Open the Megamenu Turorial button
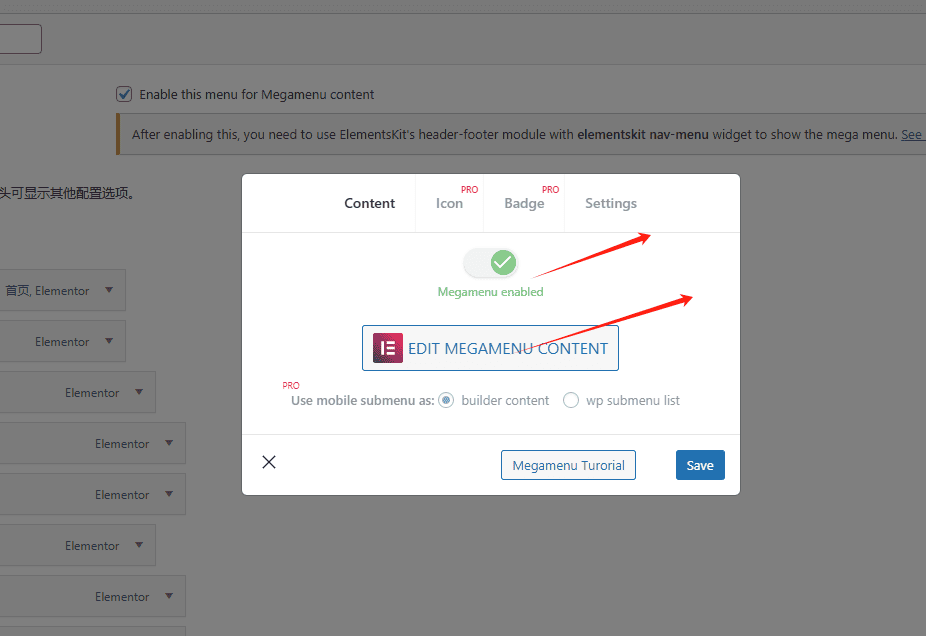 (568, 465)
